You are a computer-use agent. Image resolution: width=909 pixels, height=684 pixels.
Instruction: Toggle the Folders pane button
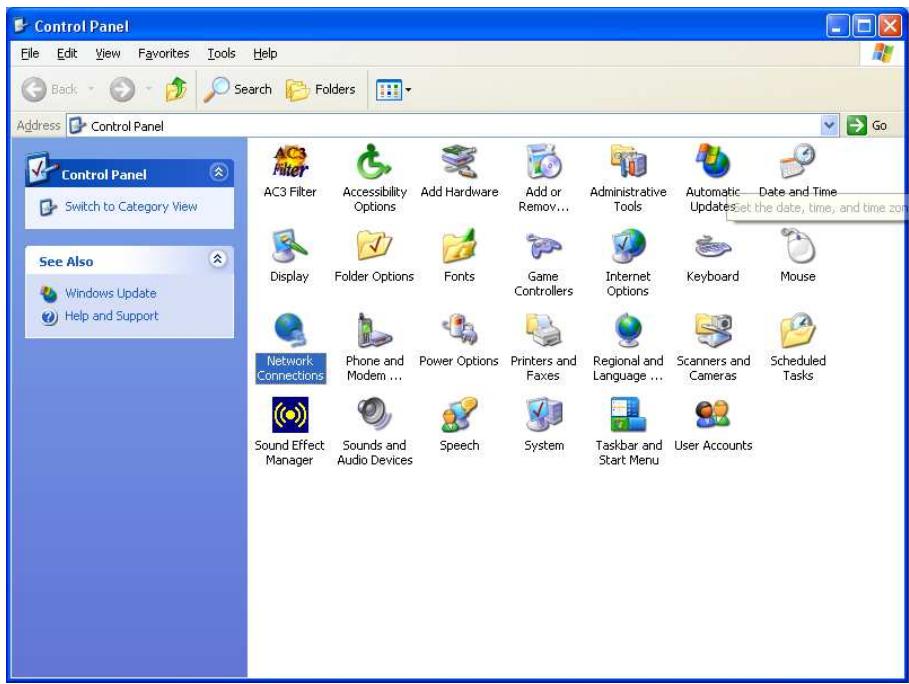tap(321, 89)
